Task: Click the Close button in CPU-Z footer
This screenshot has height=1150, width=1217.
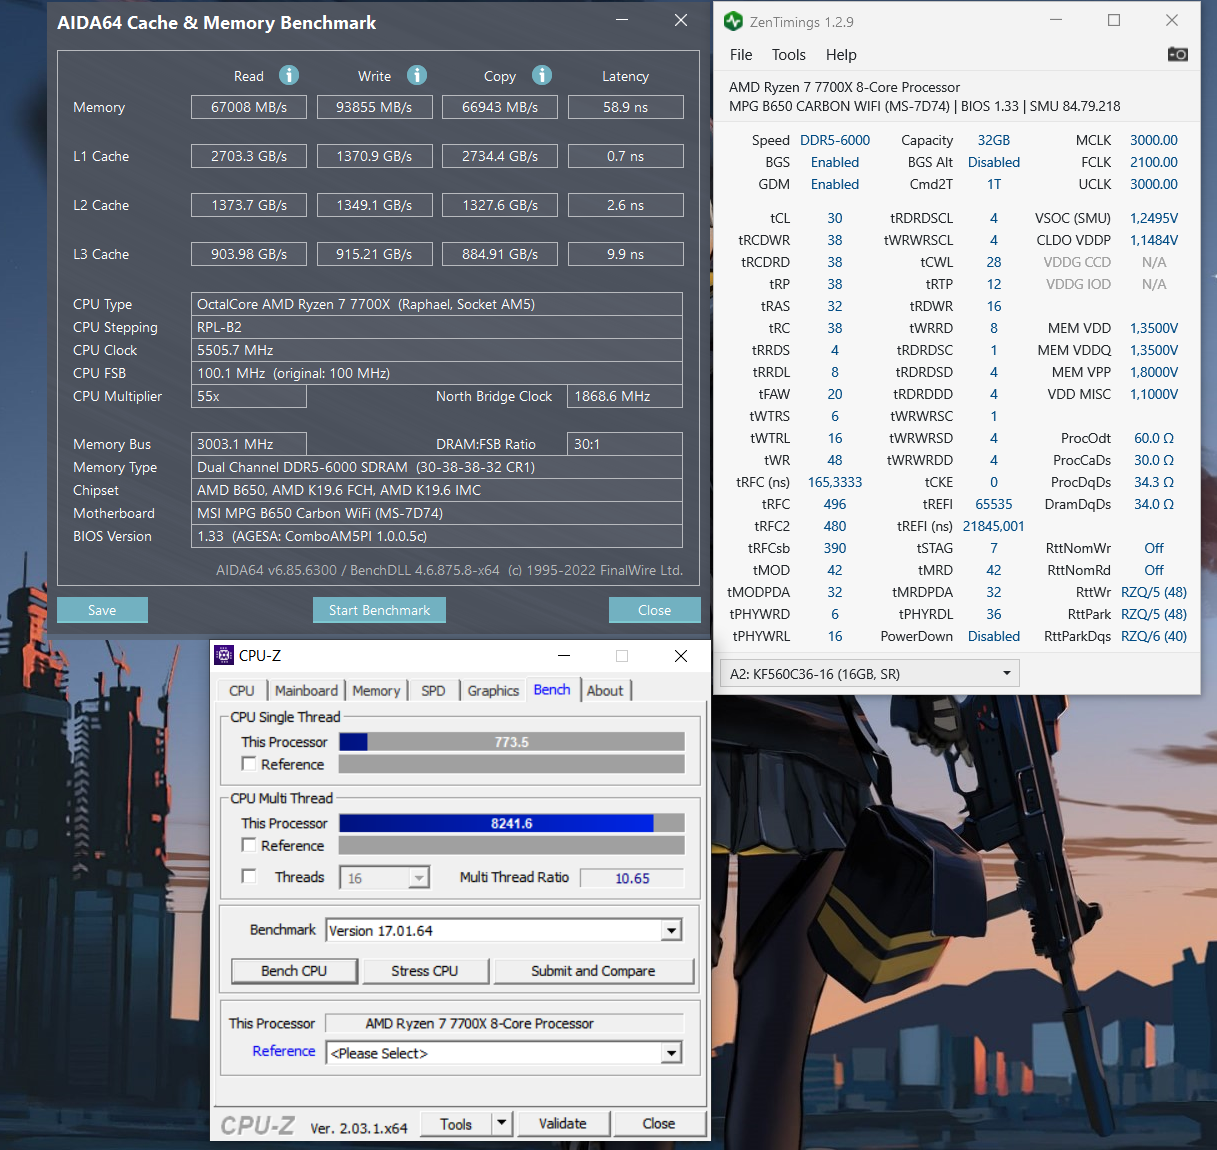Action: pyautogui.click(x=659, y=1124)
